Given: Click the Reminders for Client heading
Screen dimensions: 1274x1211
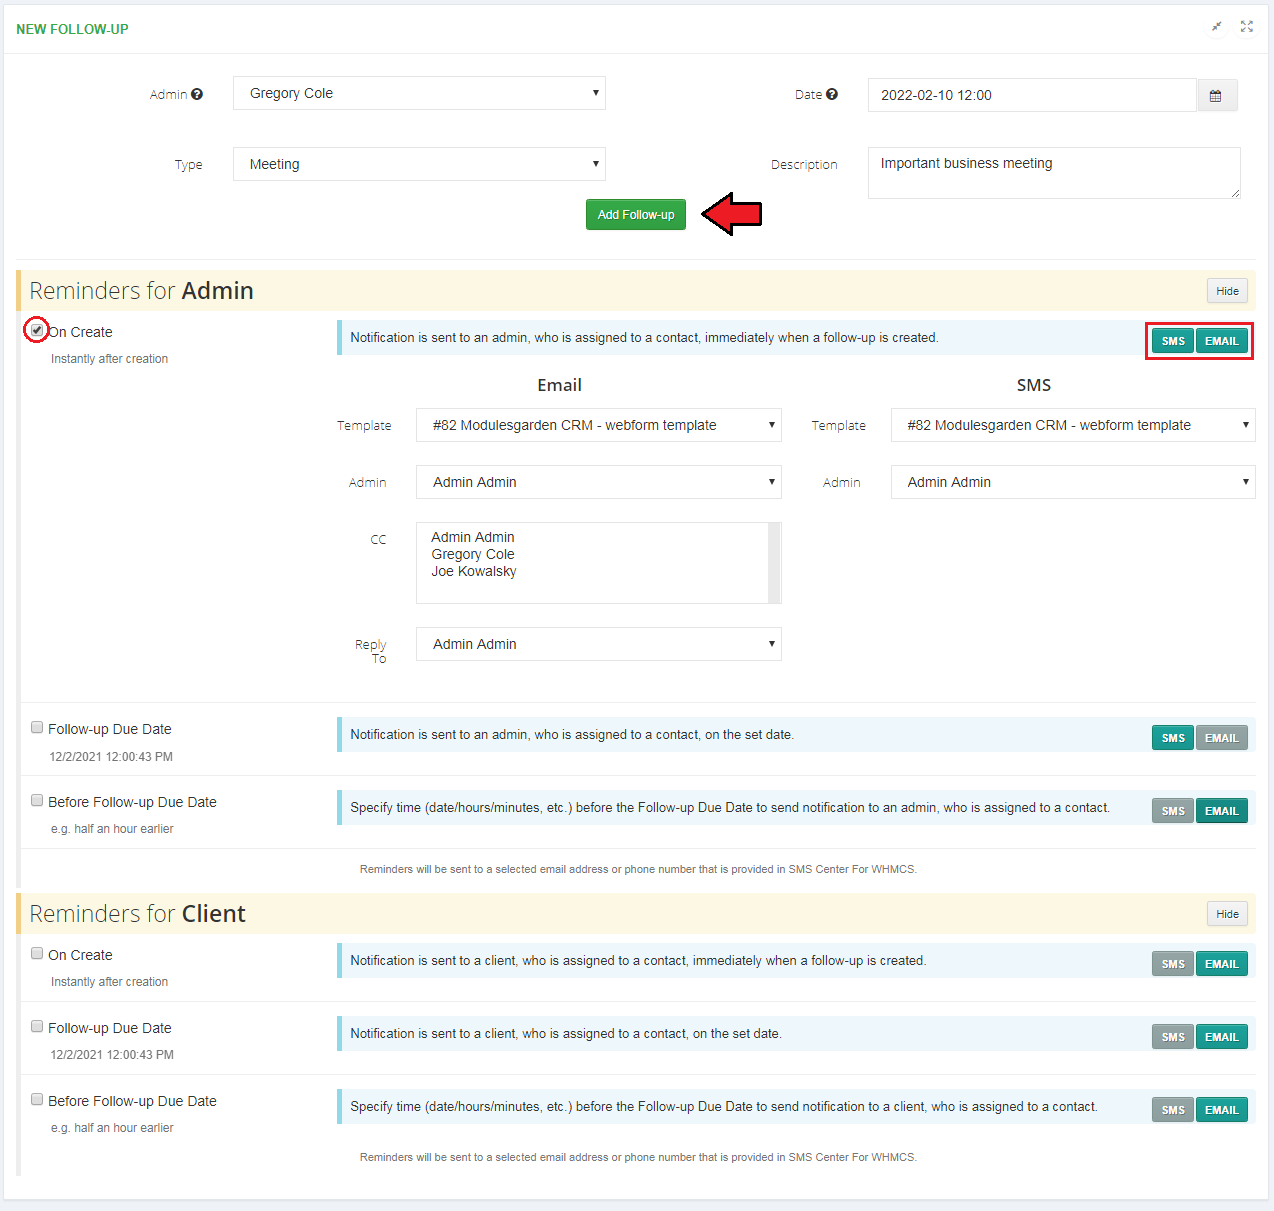Looking at the screenshot, I should point(137,914).
